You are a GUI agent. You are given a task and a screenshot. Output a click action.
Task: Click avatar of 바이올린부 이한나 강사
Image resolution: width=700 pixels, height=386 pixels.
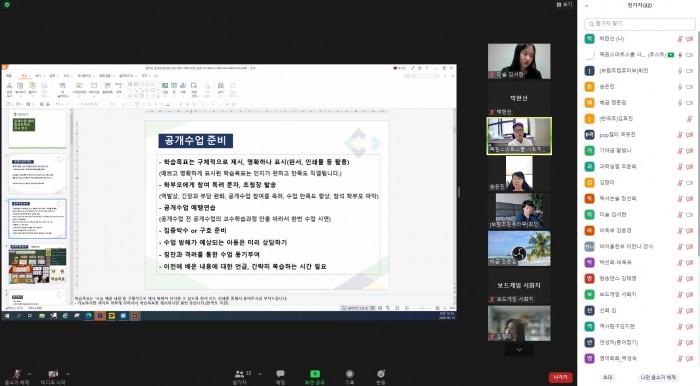[590, 246]
